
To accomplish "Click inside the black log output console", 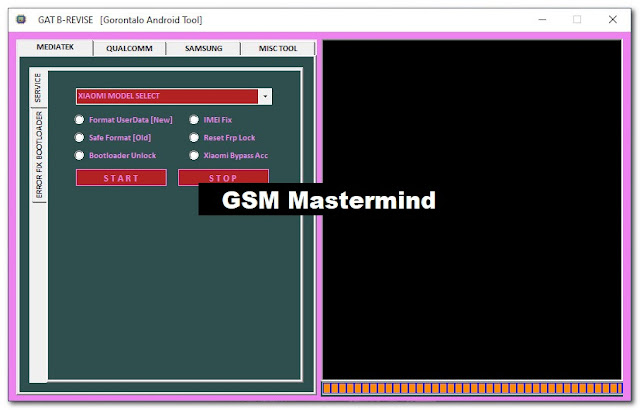I will point(472,210).
